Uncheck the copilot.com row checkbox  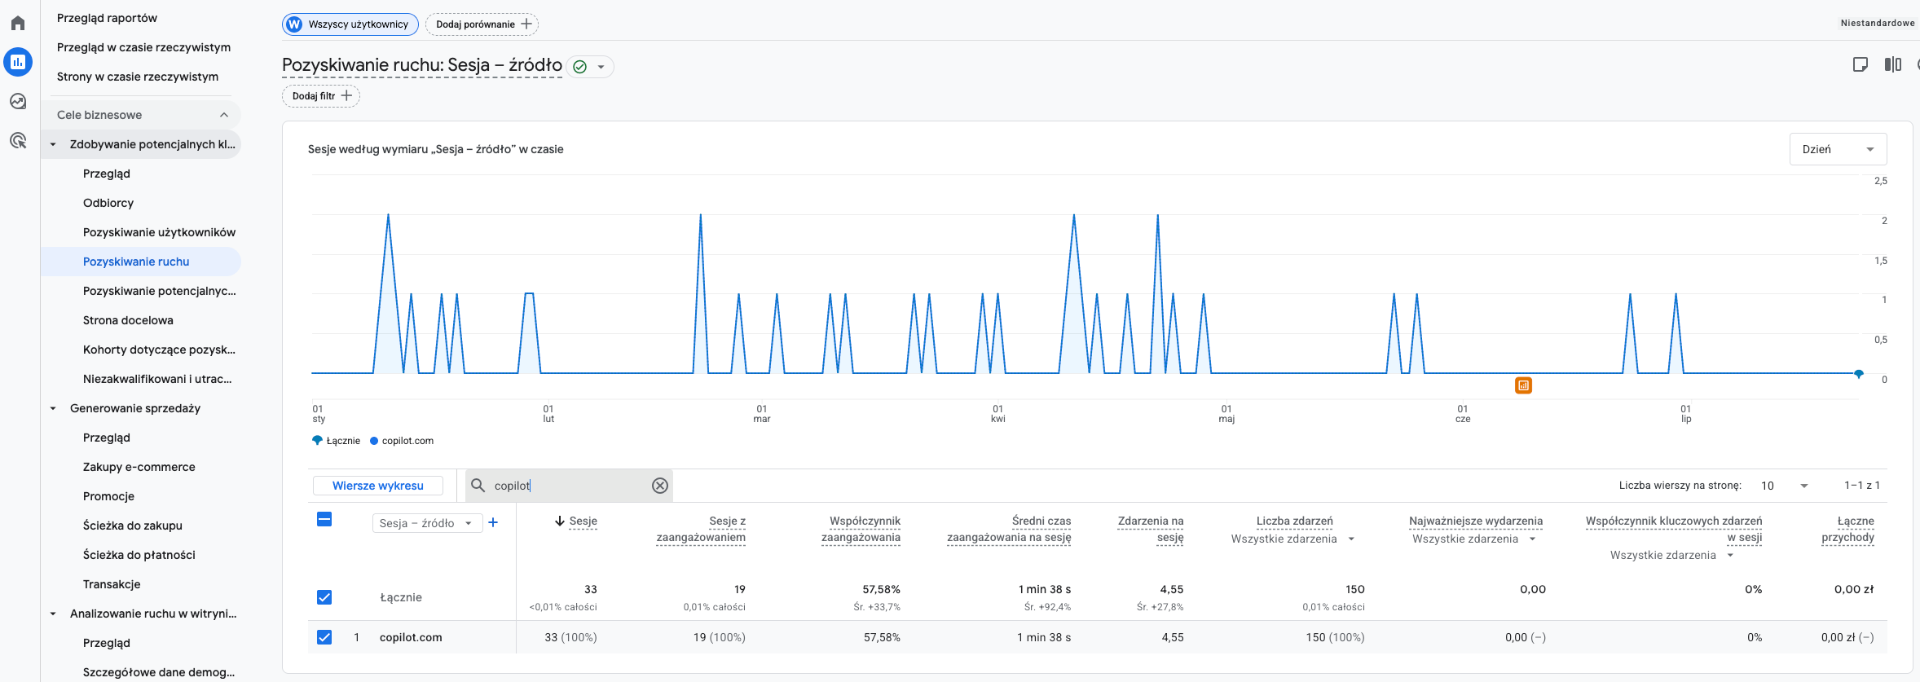pyautogui.click(x=324, y=637)
